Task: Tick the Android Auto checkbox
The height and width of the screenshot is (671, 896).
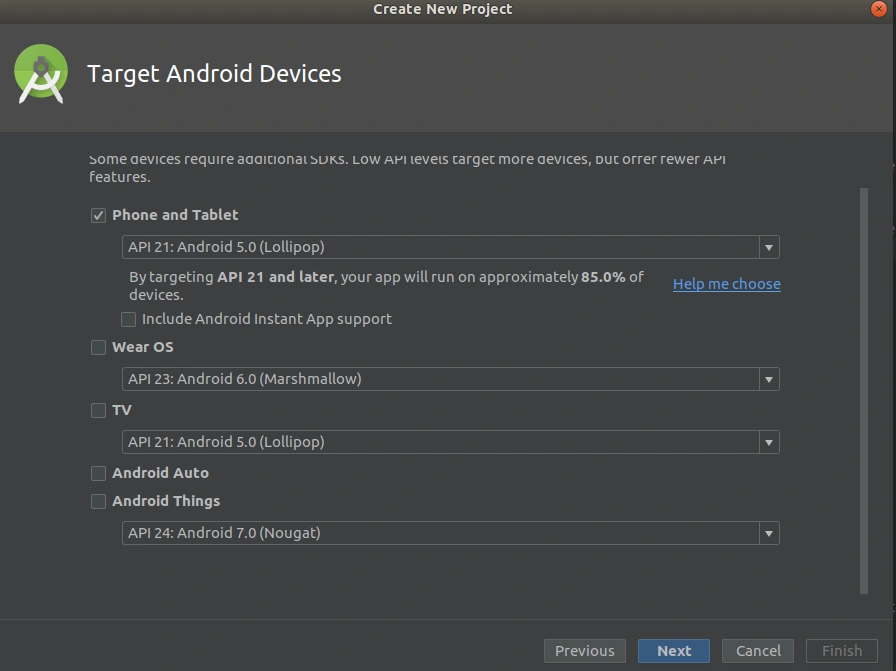Action: [98, 473]
